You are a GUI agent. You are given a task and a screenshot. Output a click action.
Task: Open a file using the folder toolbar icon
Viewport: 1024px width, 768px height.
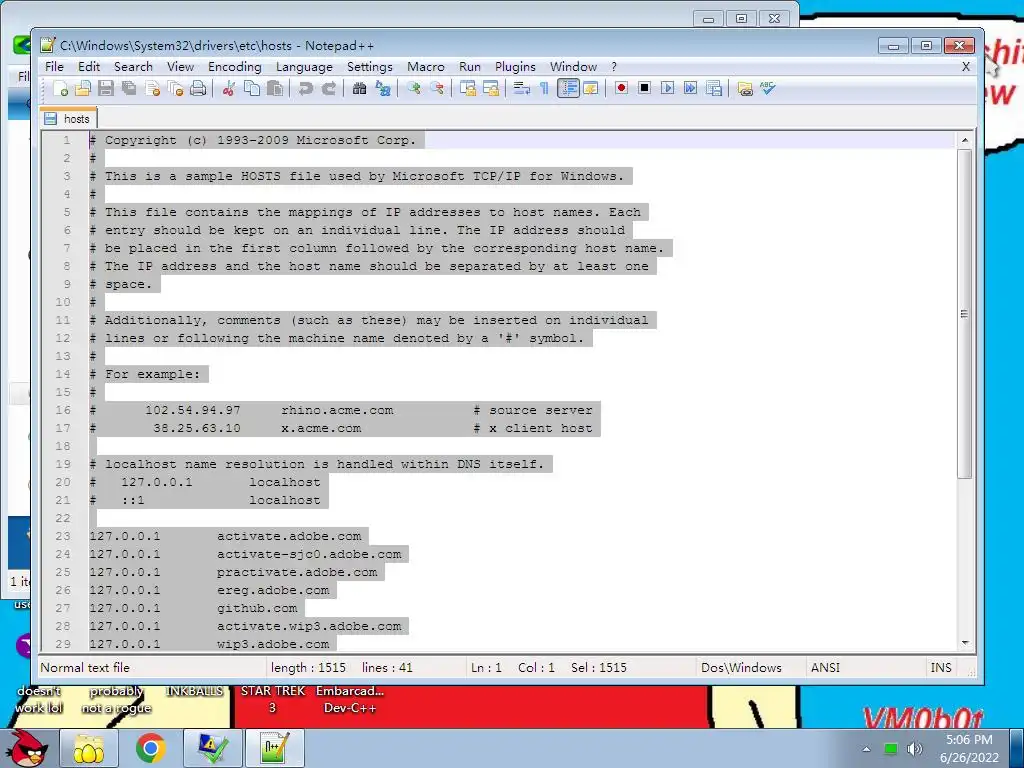pos(83,88)
